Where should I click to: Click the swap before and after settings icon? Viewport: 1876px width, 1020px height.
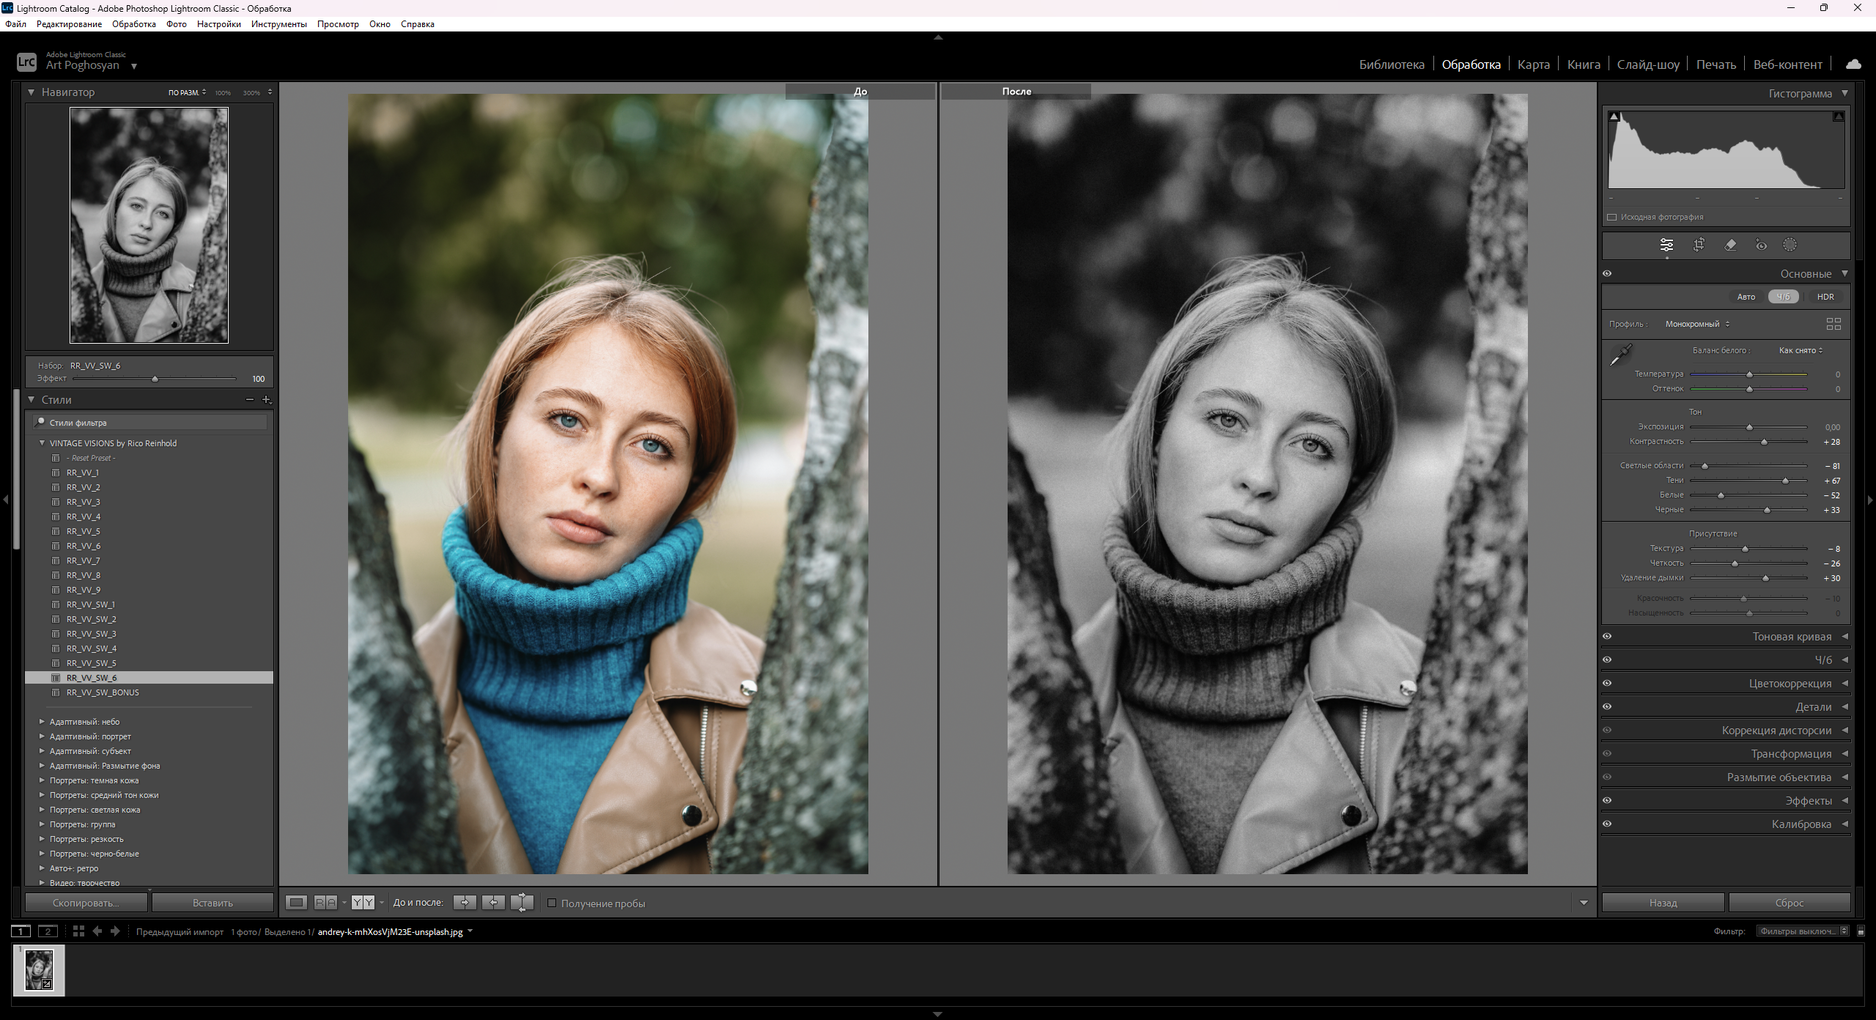[x=522, y=903]
